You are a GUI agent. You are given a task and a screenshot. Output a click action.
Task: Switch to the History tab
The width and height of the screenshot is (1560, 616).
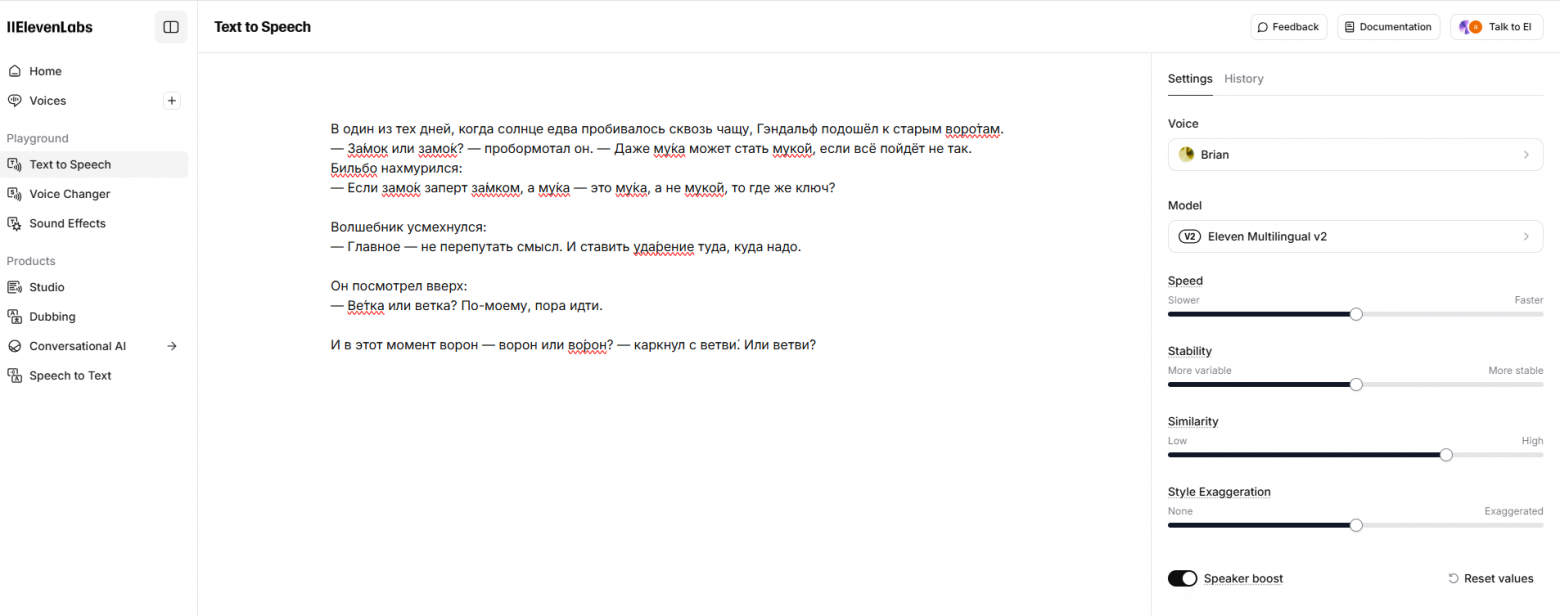pos(1244,79)
